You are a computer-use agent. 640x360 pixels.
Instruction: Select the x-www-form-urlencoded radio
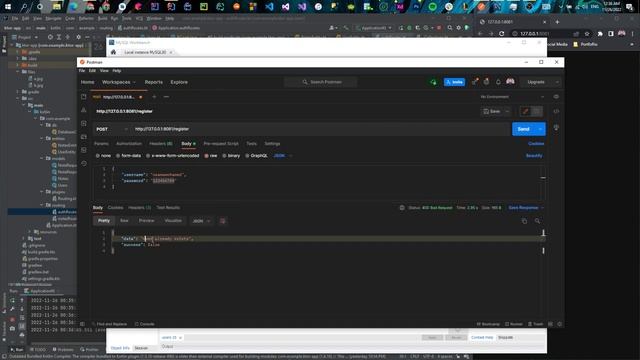[x=148, y=156]
